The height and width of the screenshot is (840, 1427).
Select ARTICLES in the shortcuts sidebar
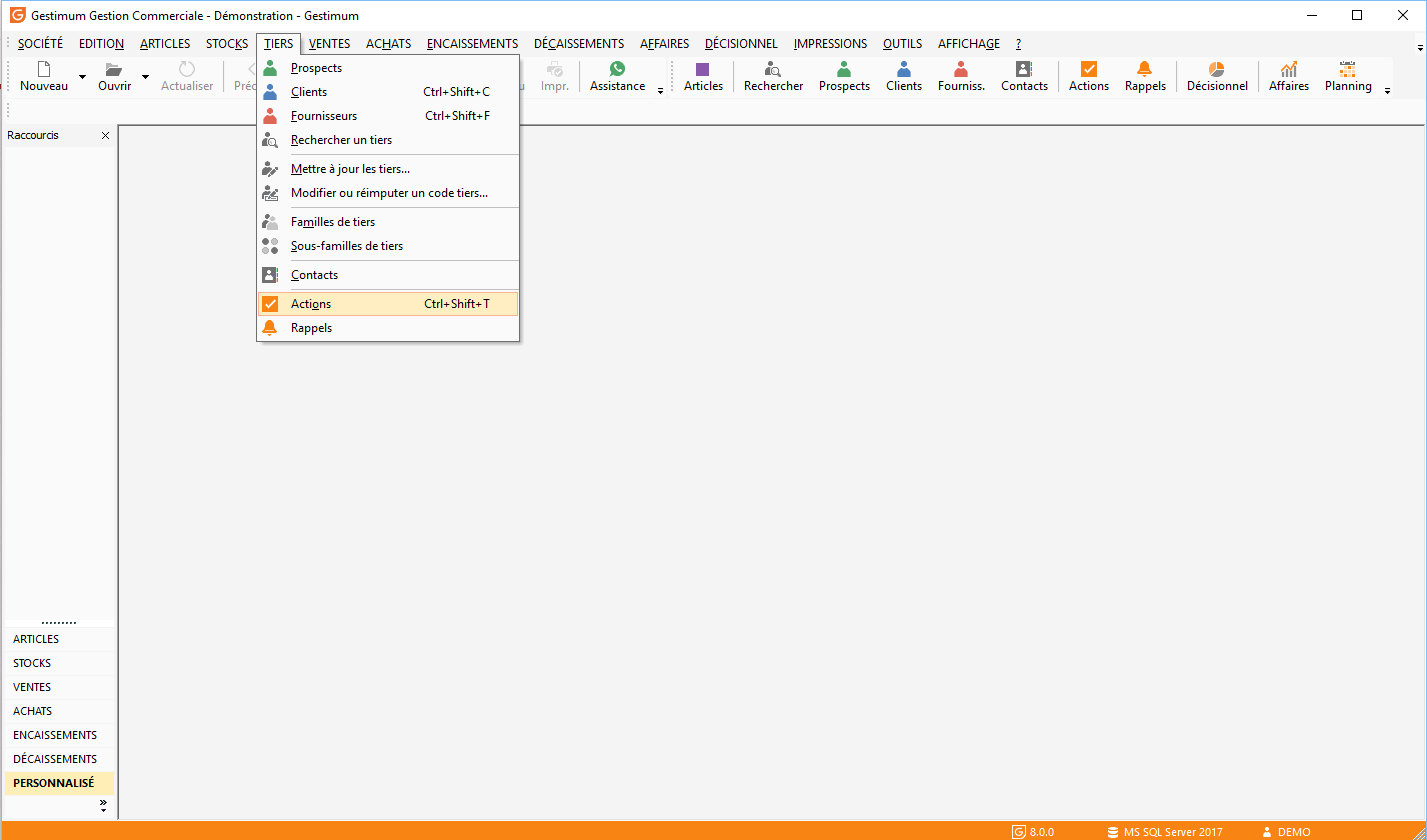pos(59,639)
